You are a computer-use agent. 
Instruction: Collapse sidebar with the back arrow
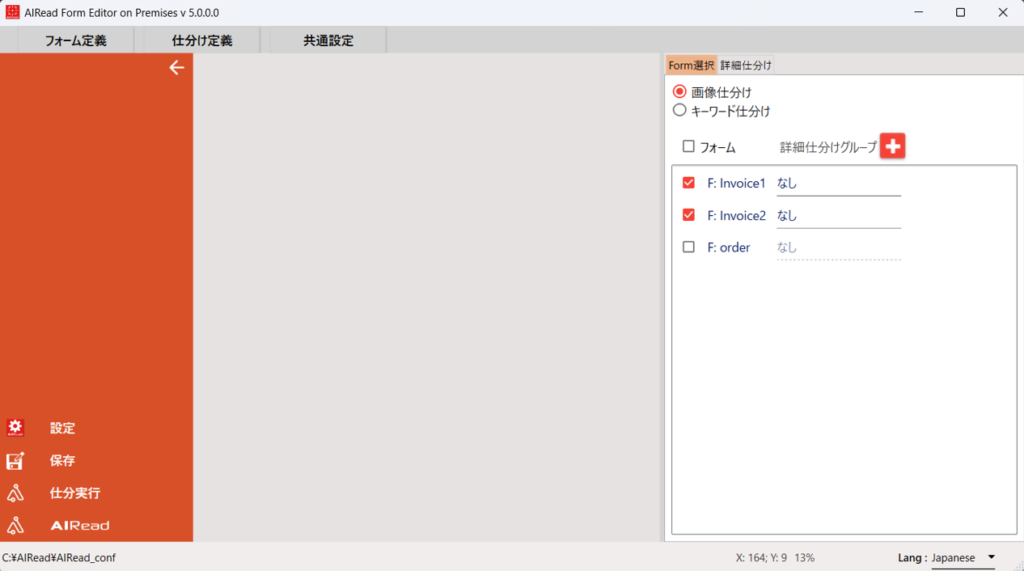tap(176, 67)
